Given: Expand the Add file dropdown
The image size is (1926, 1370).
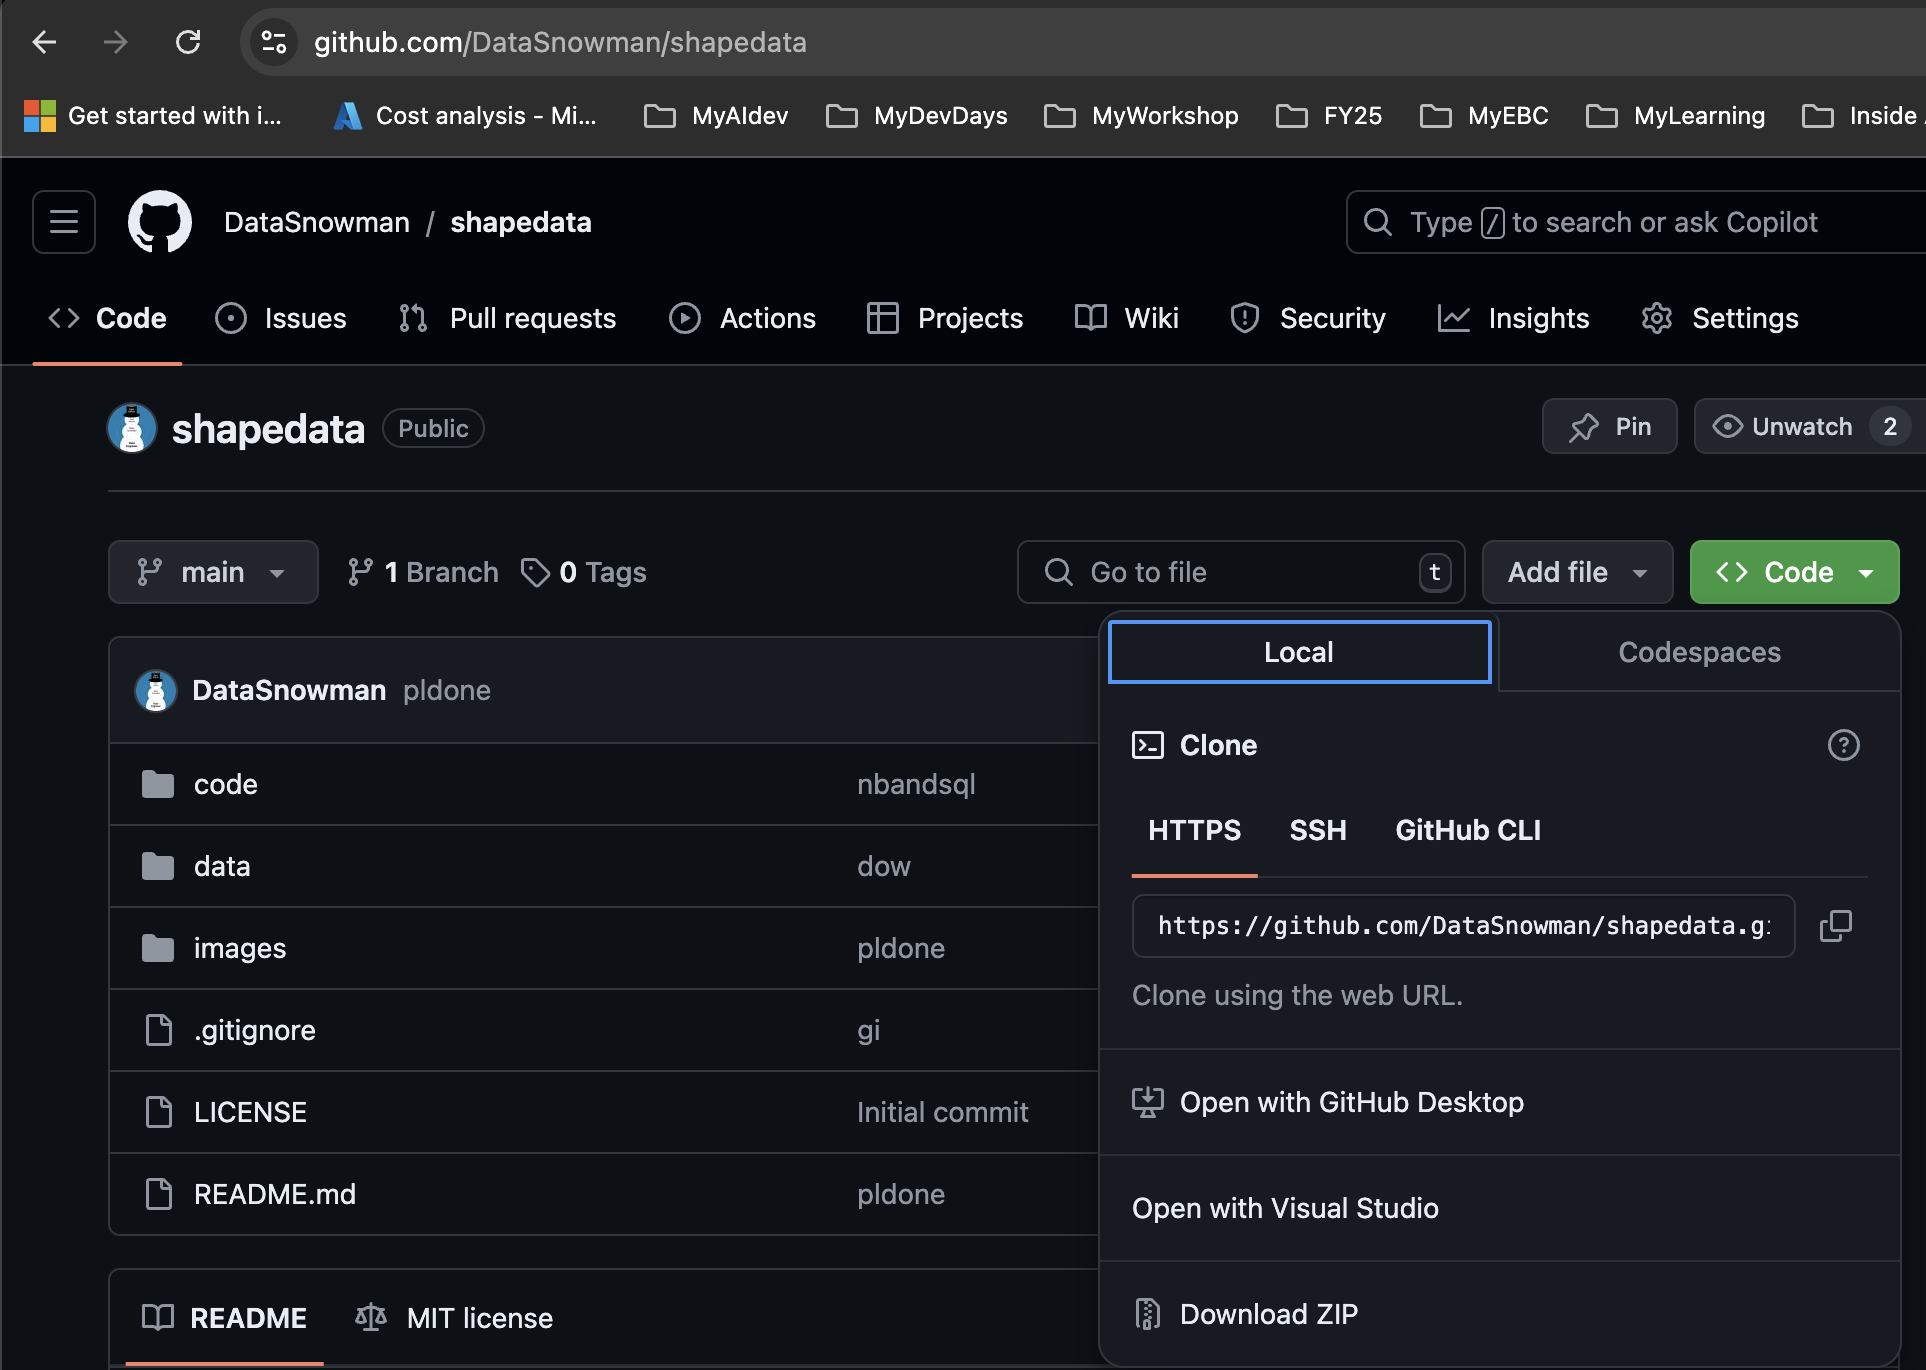Looking at the screenshot, I should coord(1577,572).
